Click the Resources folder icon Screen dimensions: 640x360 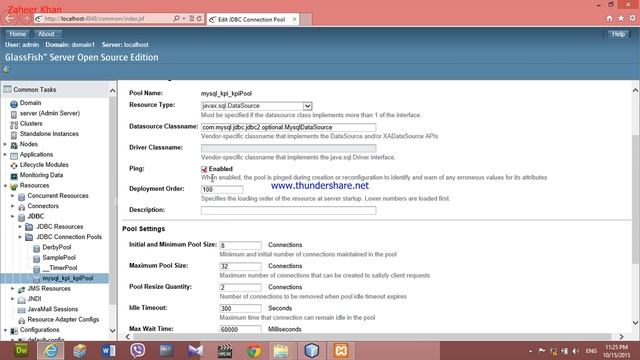14,186
